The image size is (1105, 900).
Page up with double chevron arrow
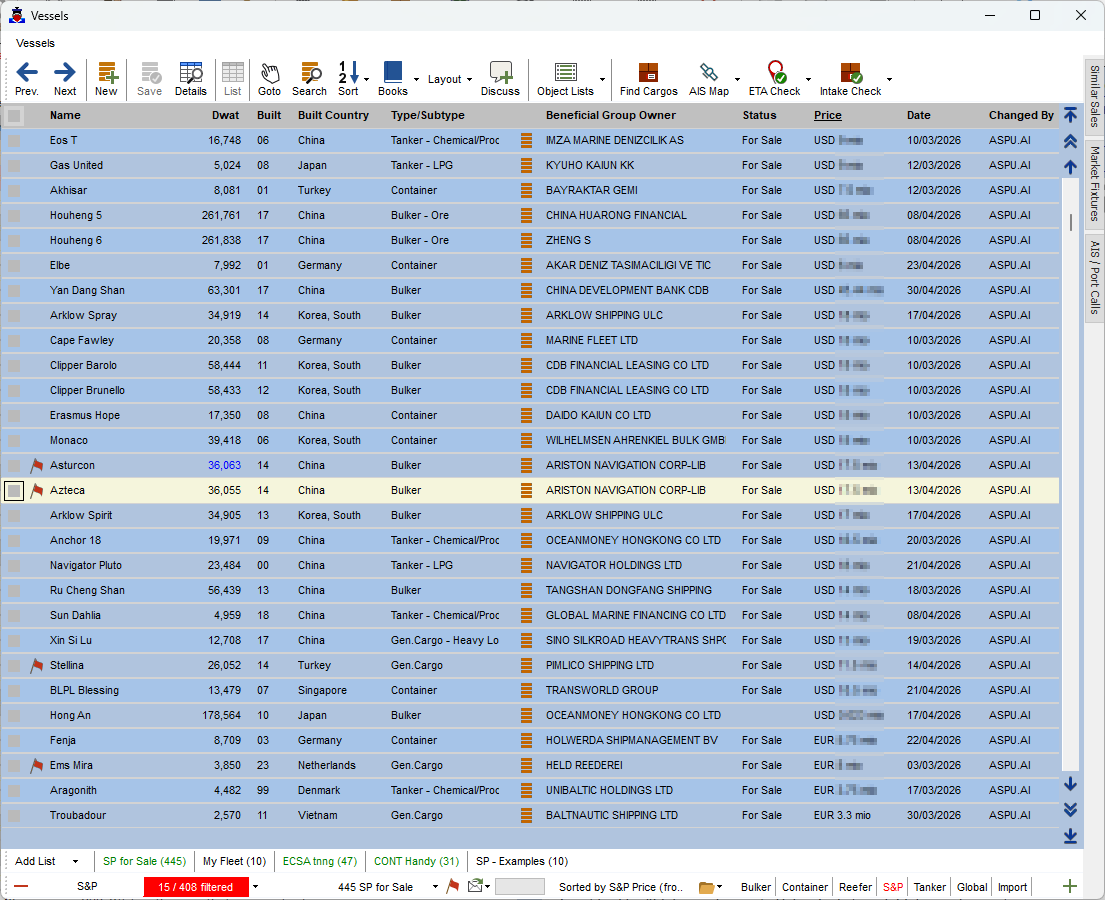pyautogui.click(x=1070, y=141)
